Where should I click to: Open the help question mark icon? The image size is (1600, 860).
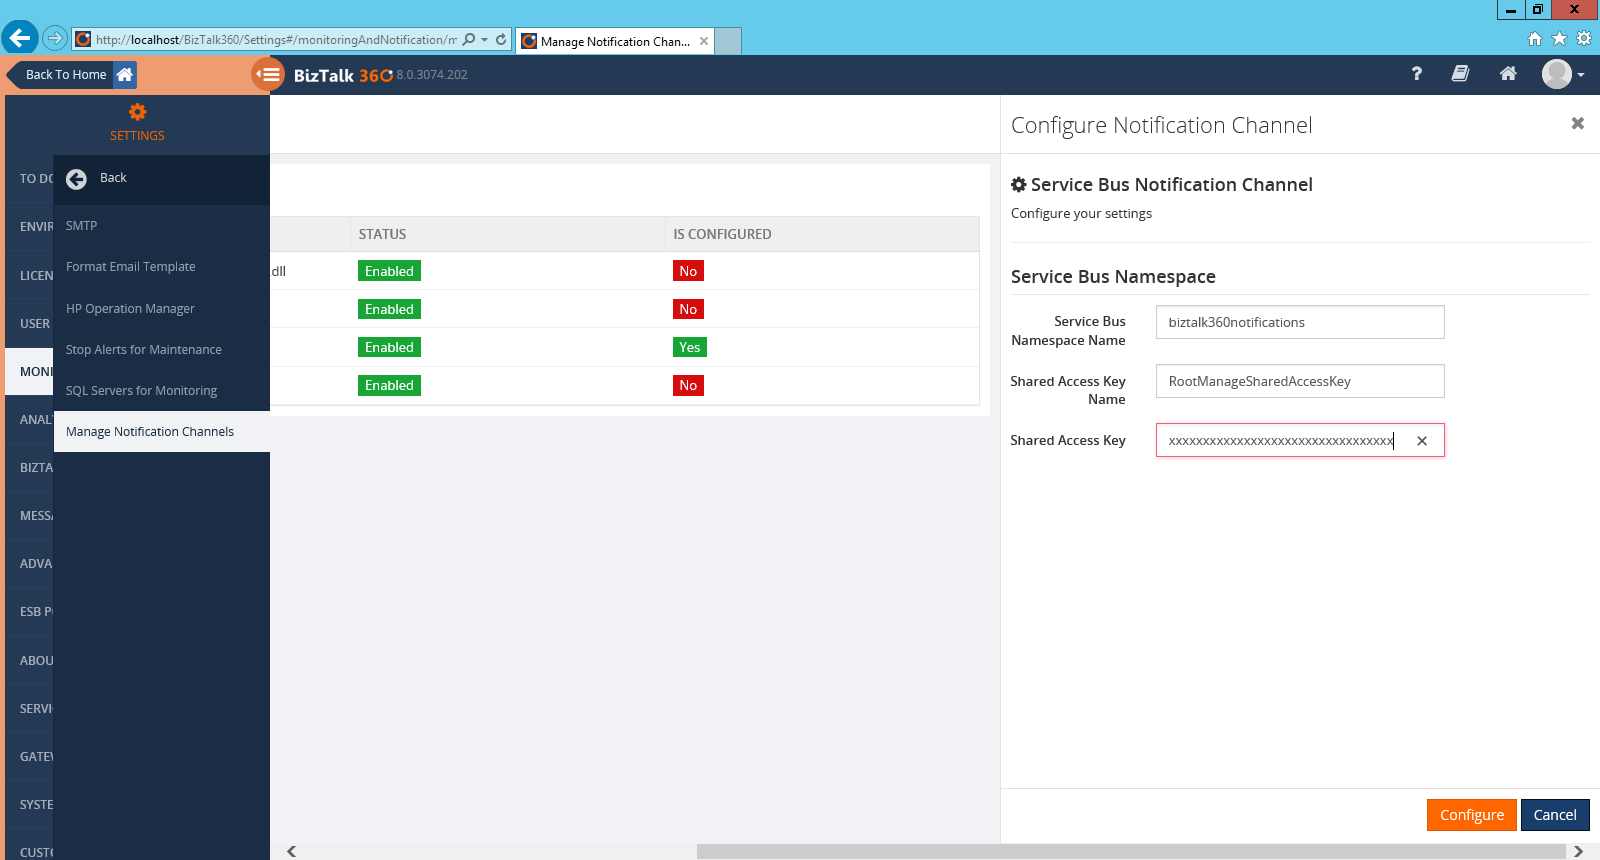[1416, 74]
